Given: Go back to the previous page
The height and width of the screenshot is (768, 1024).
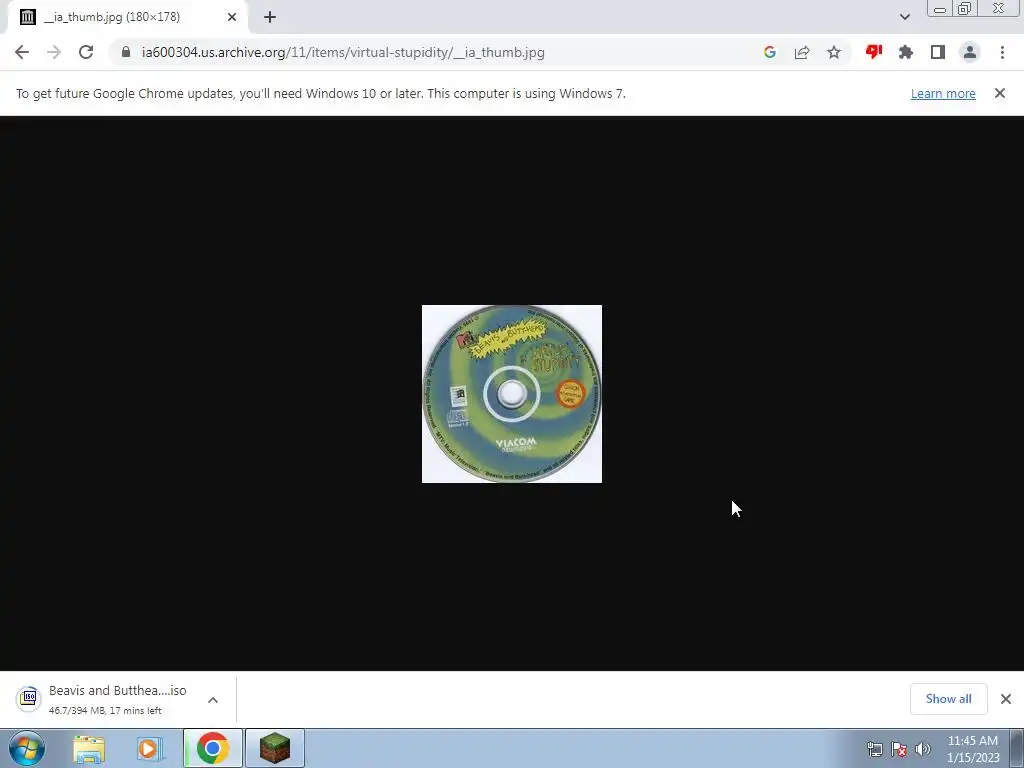Looking at the screenshot, I should click(22, 52).
